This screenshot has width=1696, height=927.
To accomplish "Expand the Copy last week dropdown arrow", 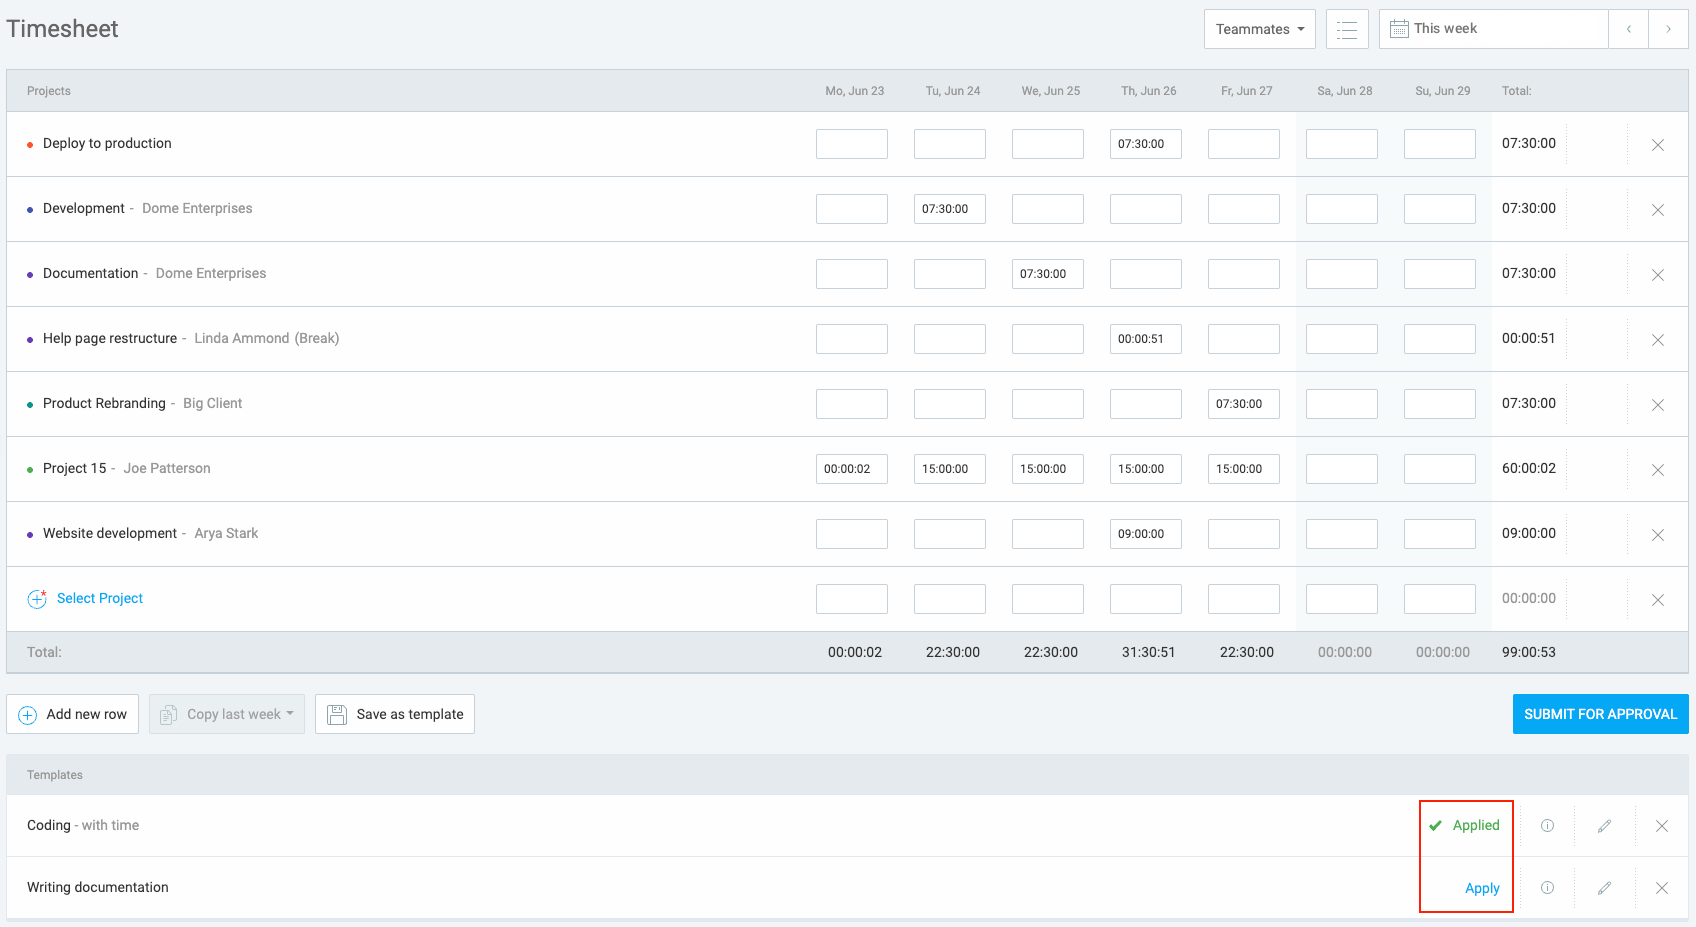I will (290, 713).
